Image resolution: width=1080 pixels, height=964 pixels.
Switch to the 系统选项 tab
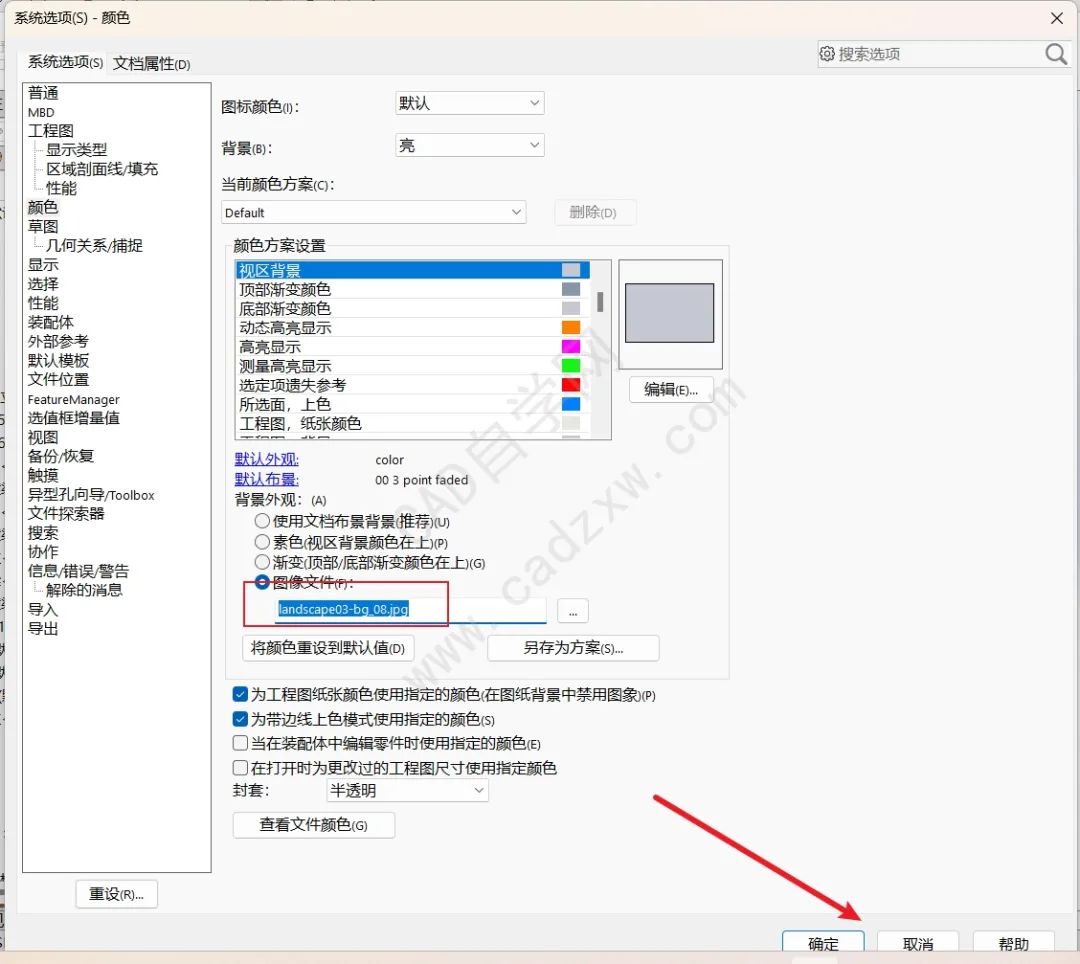tap(63, 62)
